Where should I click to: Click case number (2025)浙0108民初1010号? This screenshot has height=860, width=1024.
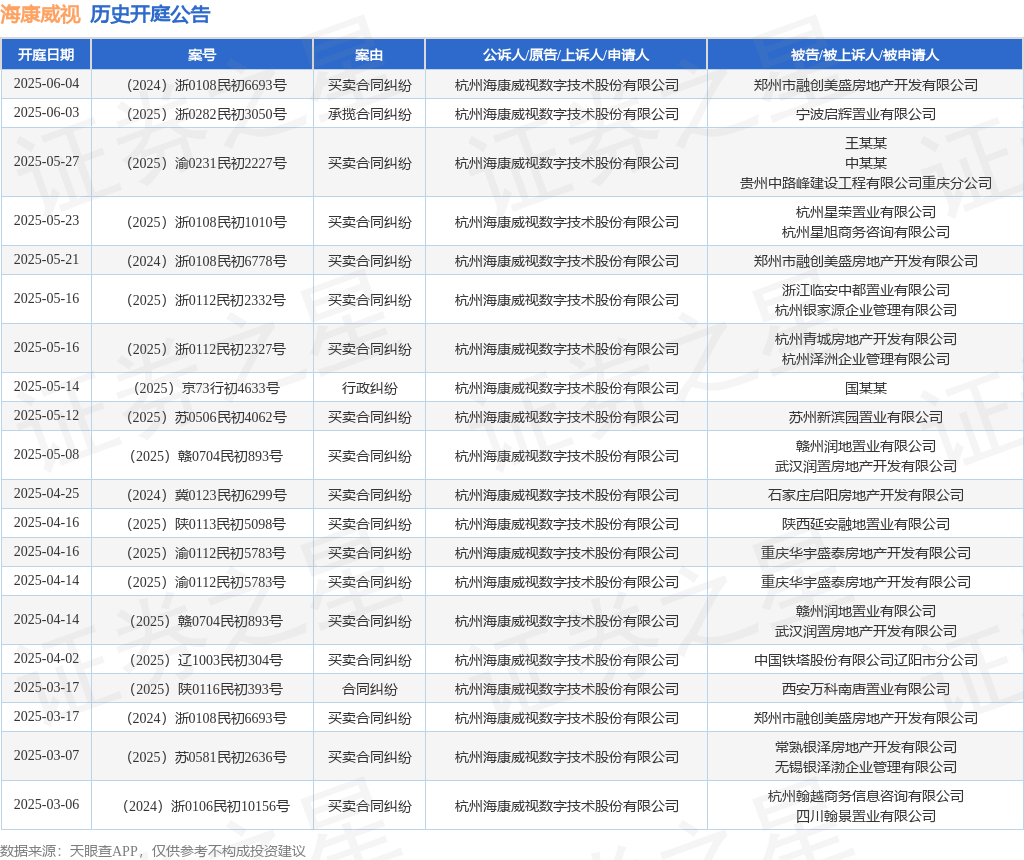coord(206,222)
